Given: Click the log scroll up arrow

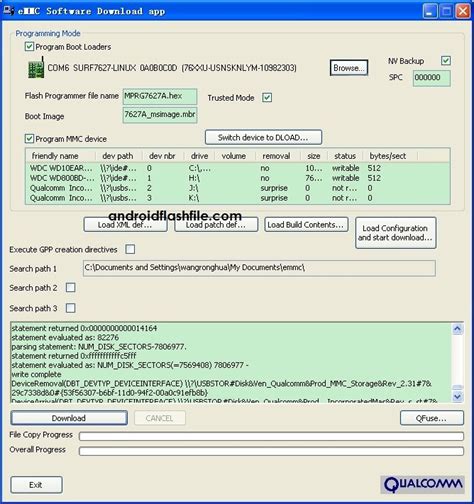Looking at the screenshot, I should [x=457, y=329].
